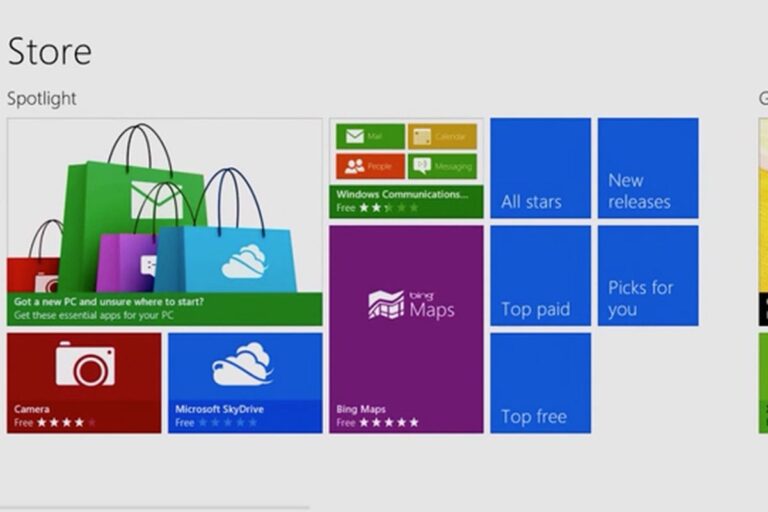
Task: Click the Camera star rating
Action: pyautogui.click(x=67, y=422)
